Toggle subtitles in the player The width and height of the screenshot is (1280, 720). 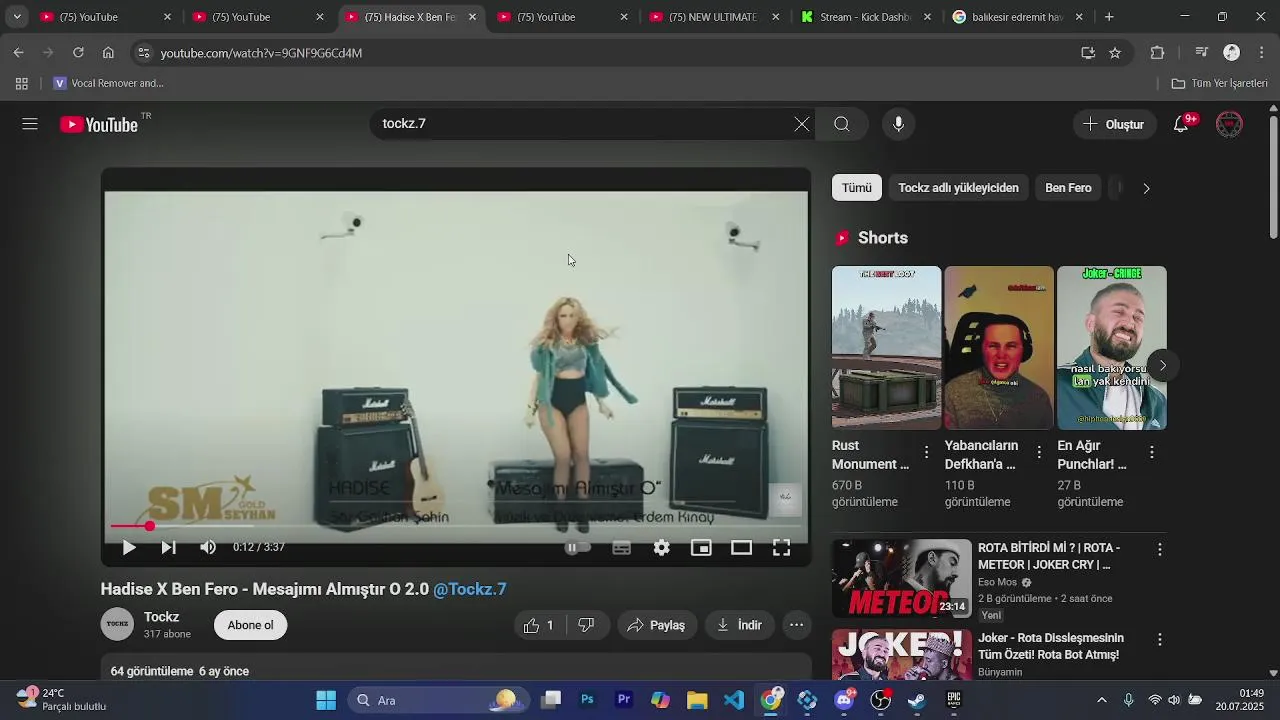coord(621,547)
